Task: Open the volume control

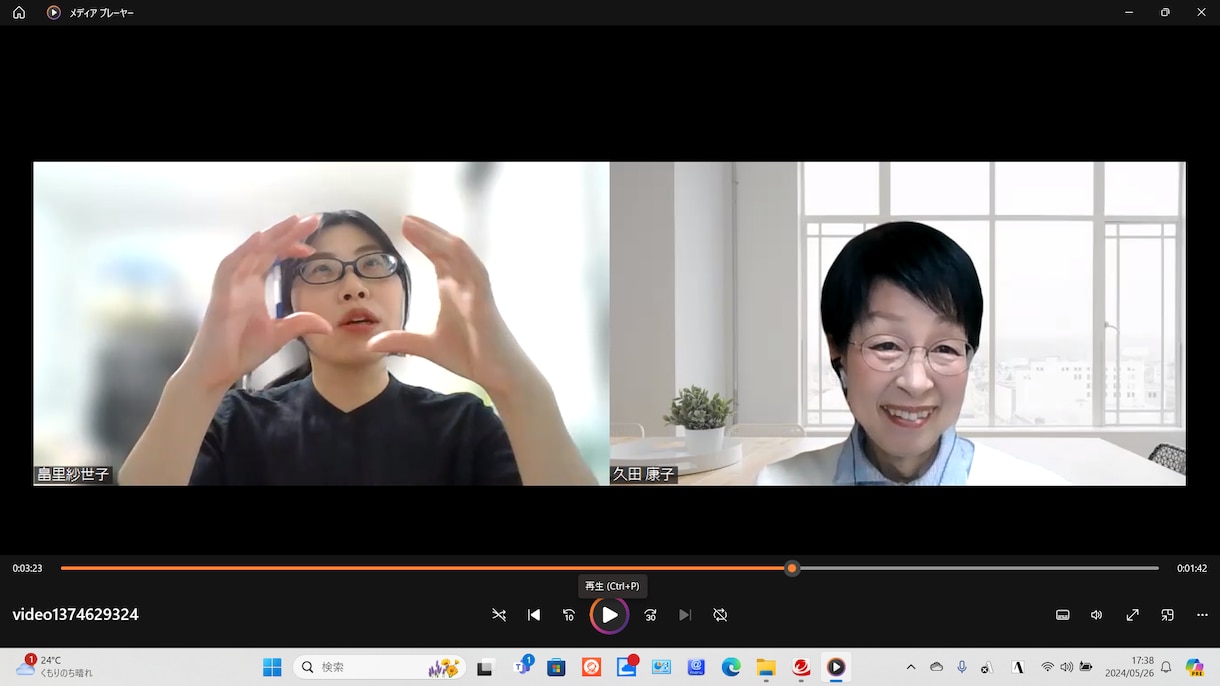Action: tap(1097, 615)
